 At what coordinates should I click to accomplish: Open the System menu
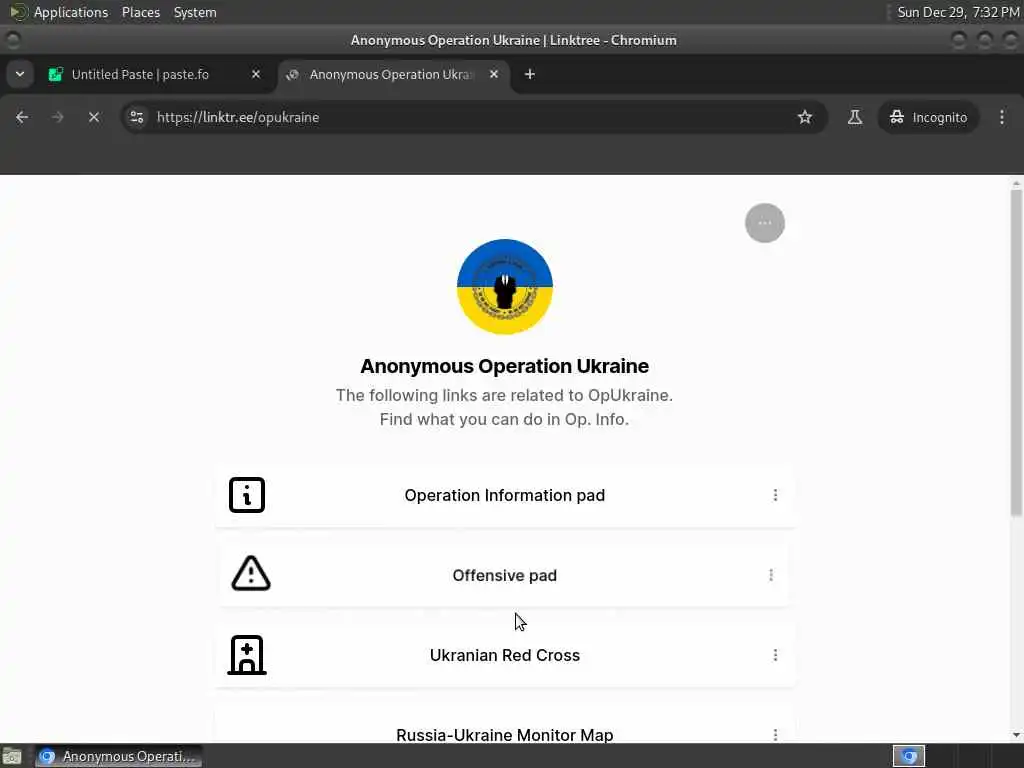click(x=195, y=12)
